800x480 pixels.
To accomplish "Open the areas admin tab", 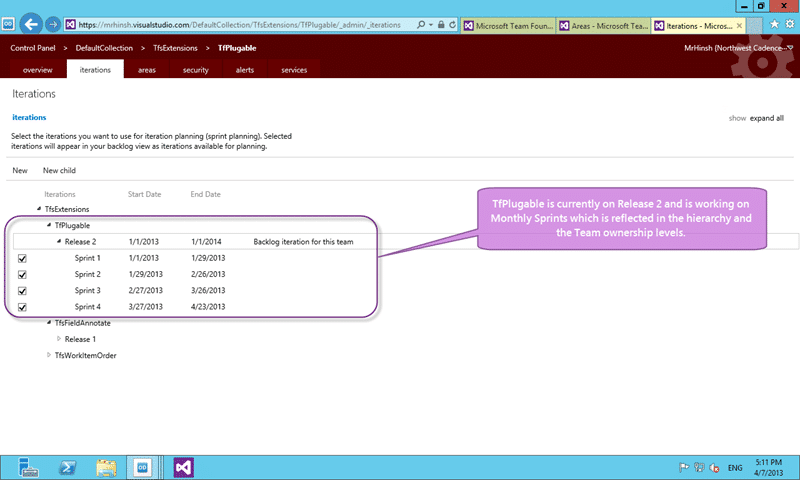I will 146,70.
